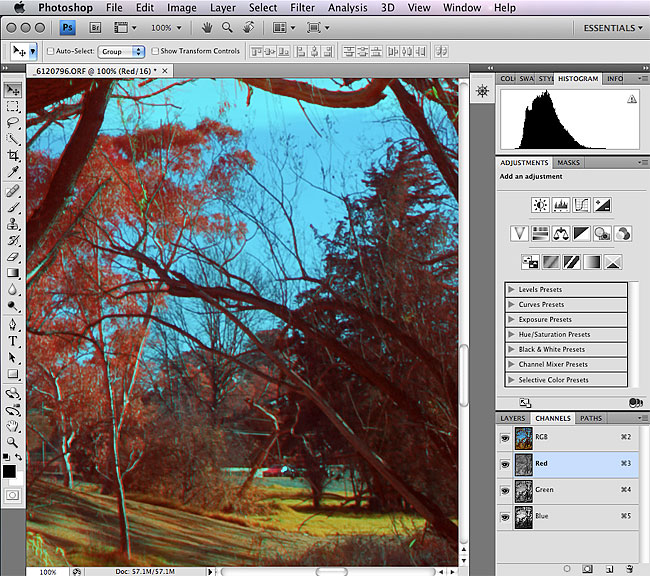The width and height of the screenshot is (650, 576).
Task: Switch to the Paths tab
Action: point(591,418)
